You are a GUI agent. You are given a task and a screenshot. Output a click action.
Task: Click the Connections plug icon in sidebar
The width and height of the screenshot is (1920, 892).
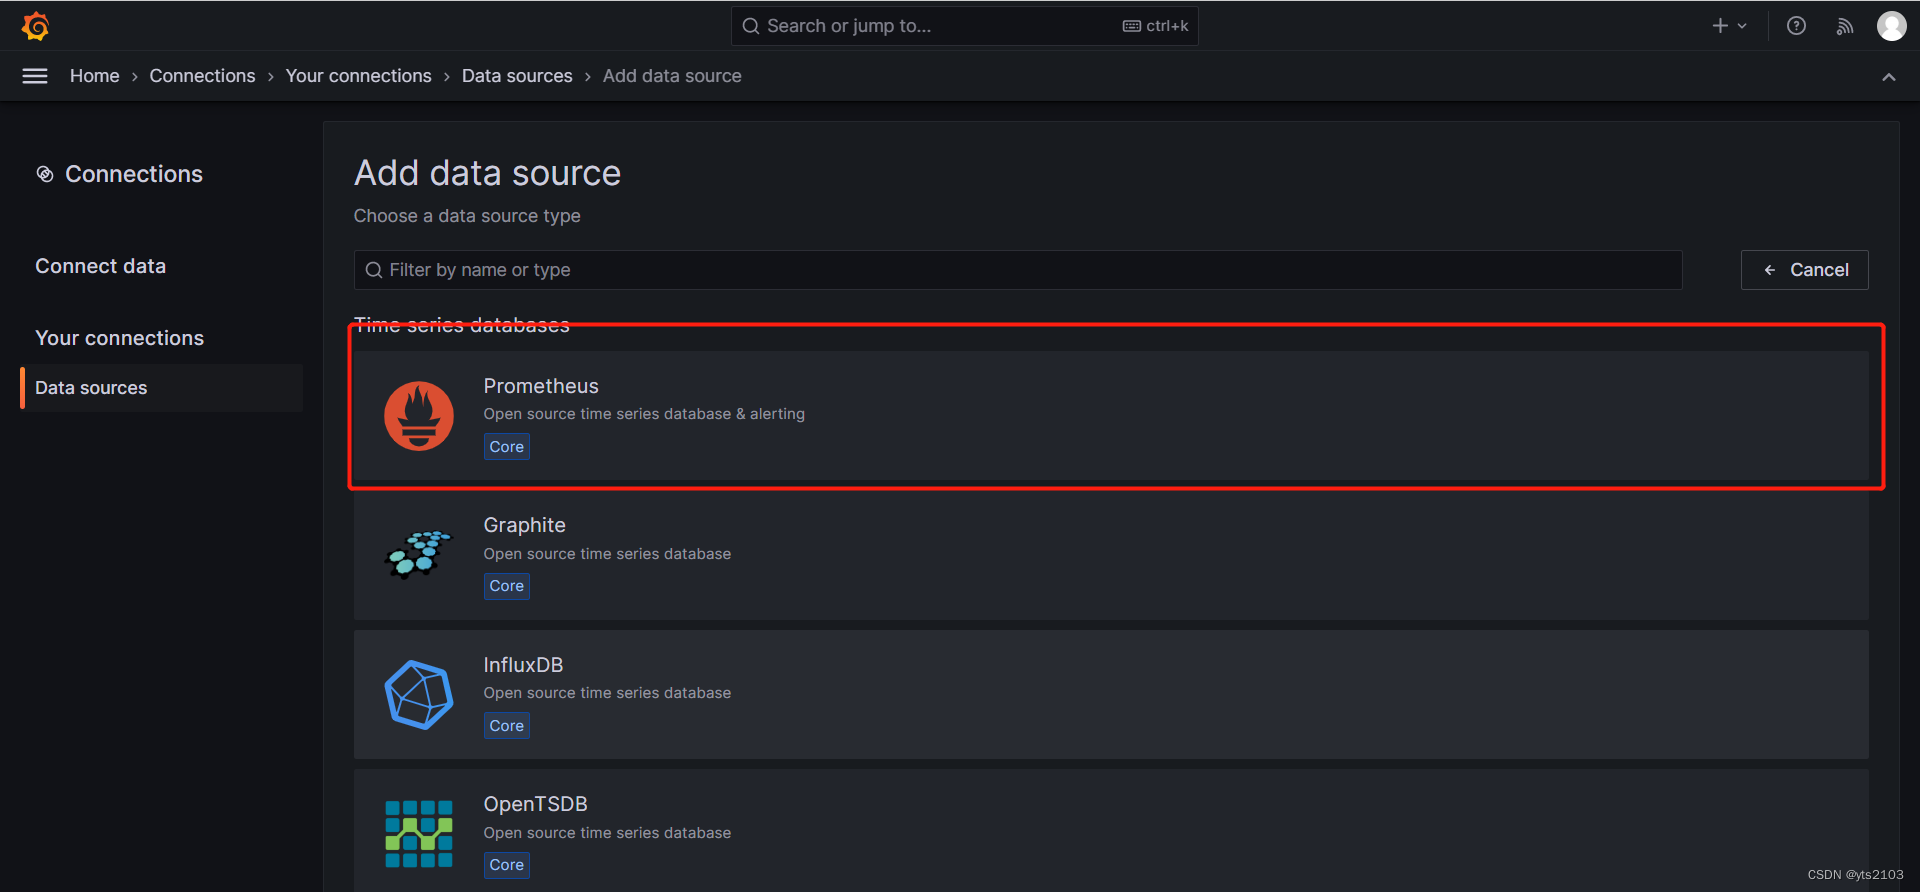click(x=45, y=174)
